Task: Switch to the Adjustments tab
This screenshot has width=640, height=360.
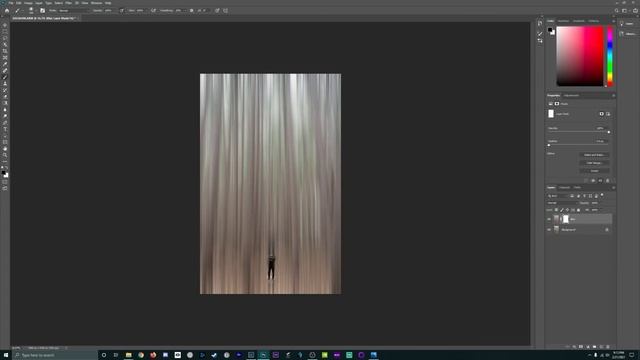Action: click(x=571, y=96)
